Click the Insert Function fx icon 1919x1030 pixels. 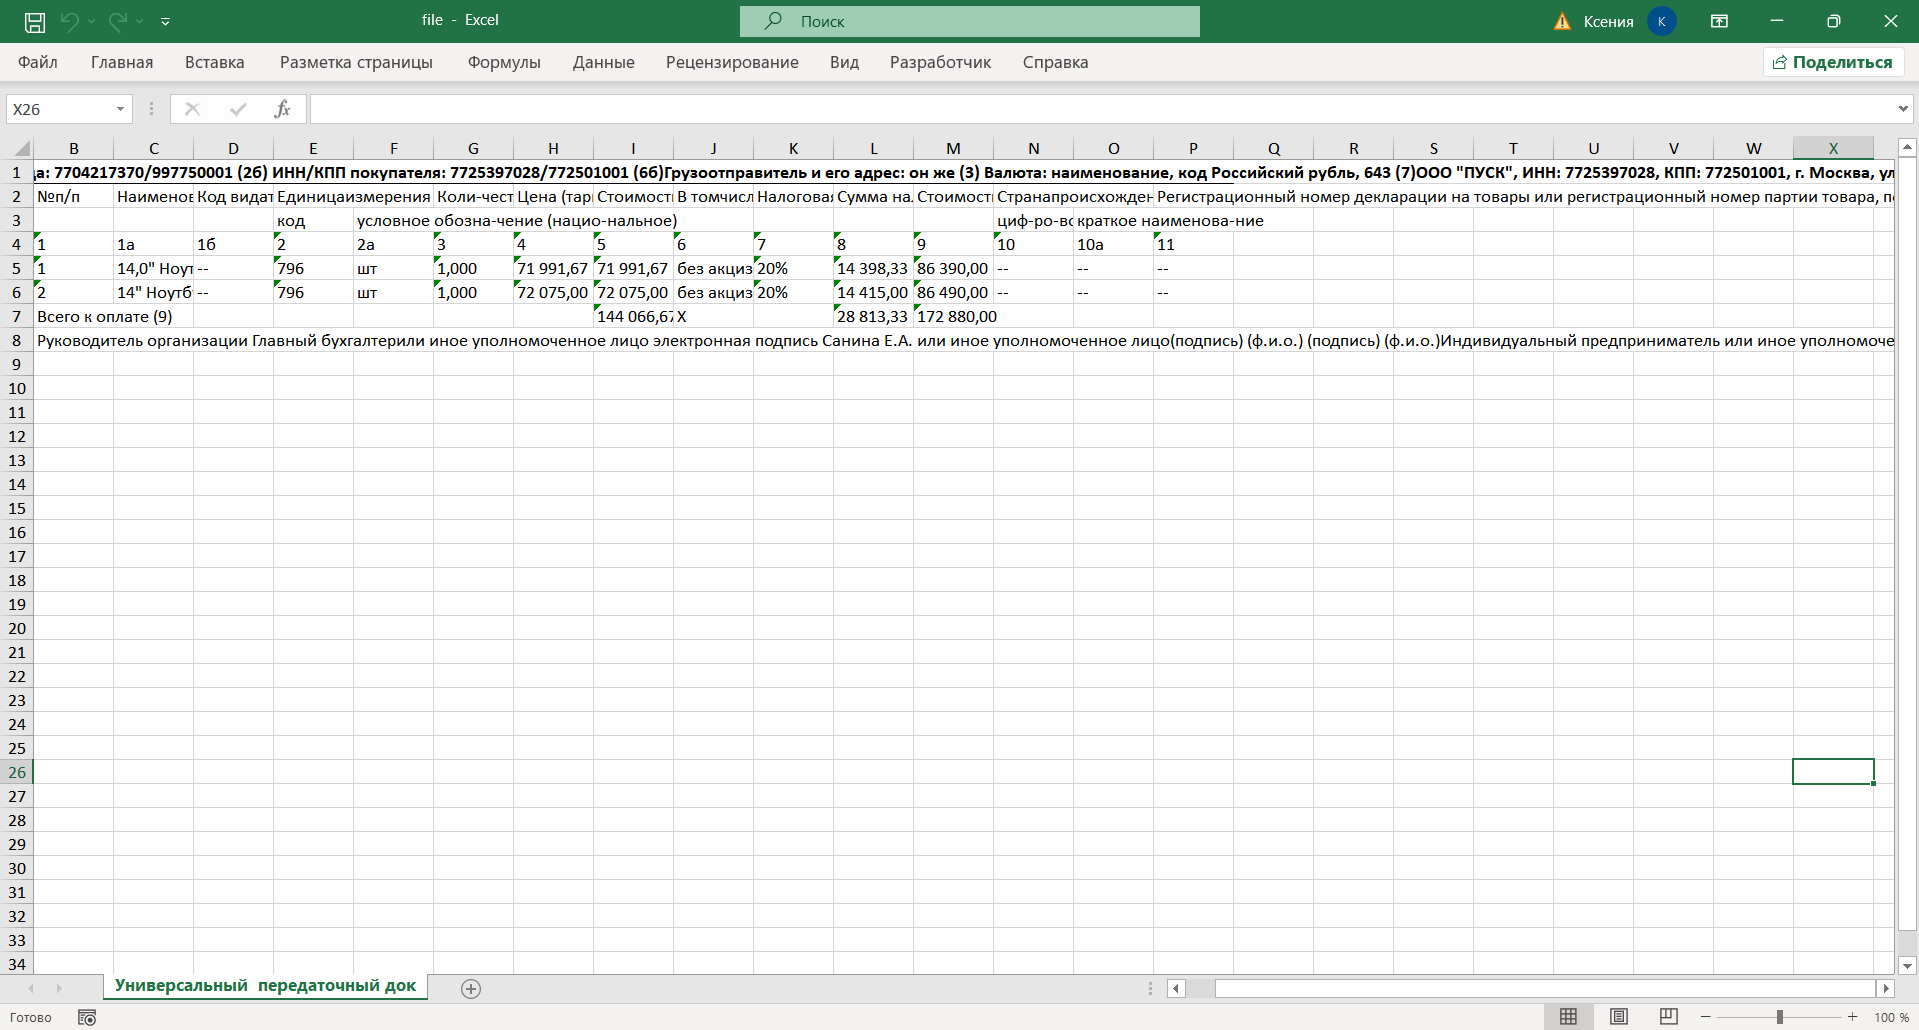(x=283, y=109)
